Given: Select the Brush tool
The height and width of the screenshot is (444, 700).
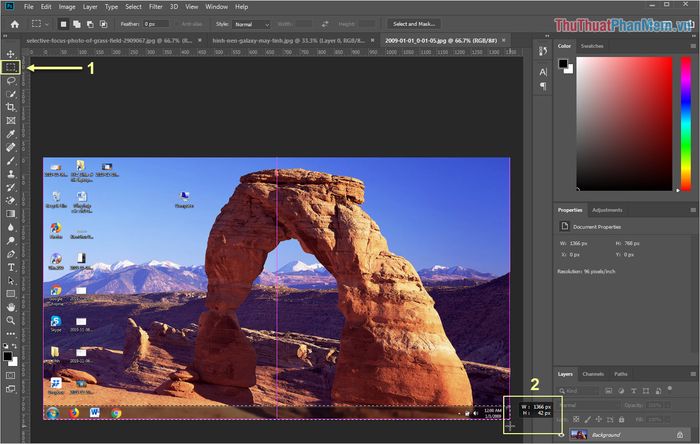Looking at the screenshot, I should [11, 161].
